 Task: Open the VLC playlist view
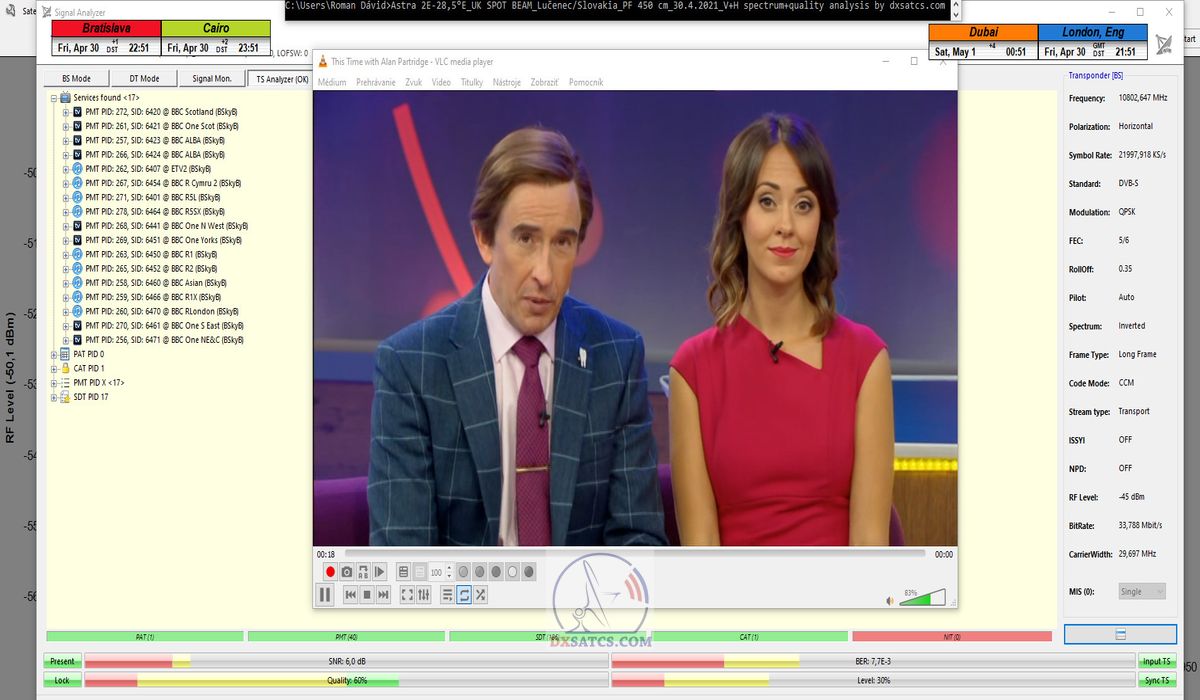pyautogui.click(x=447, y=595)
